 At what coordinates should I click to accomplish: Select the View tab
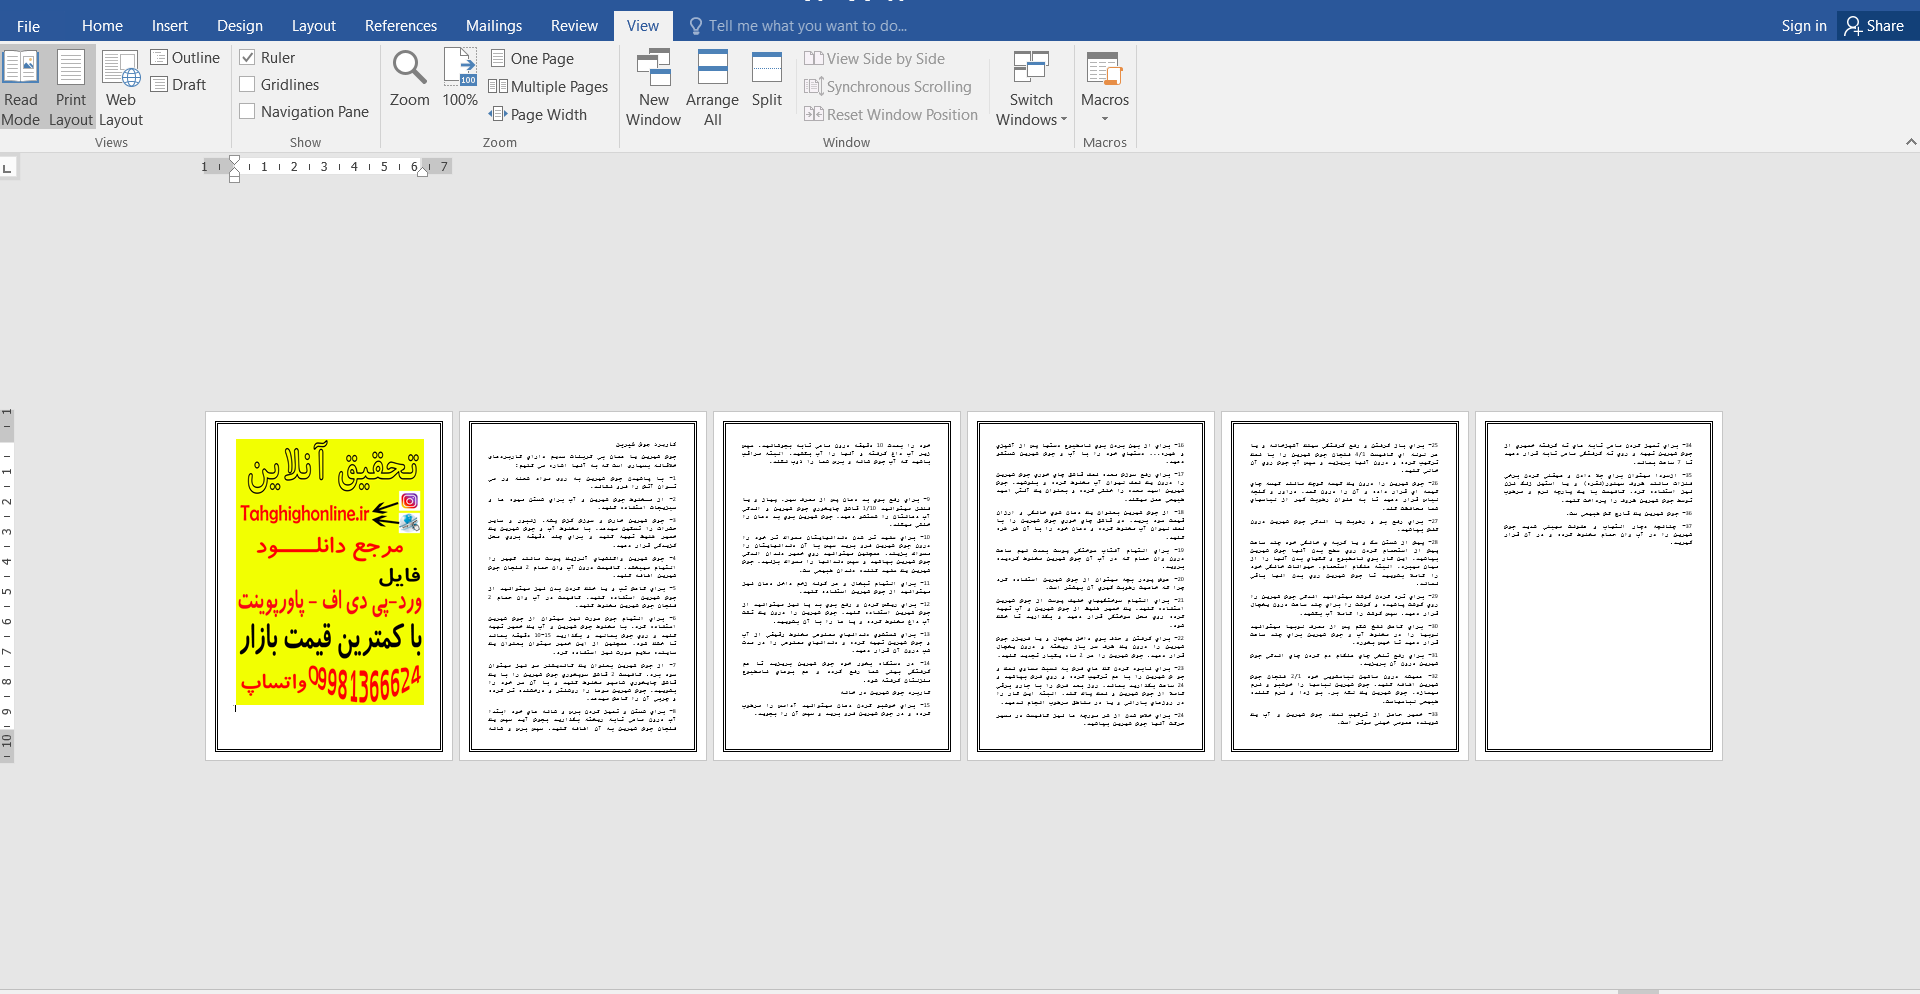coord(643,26)
